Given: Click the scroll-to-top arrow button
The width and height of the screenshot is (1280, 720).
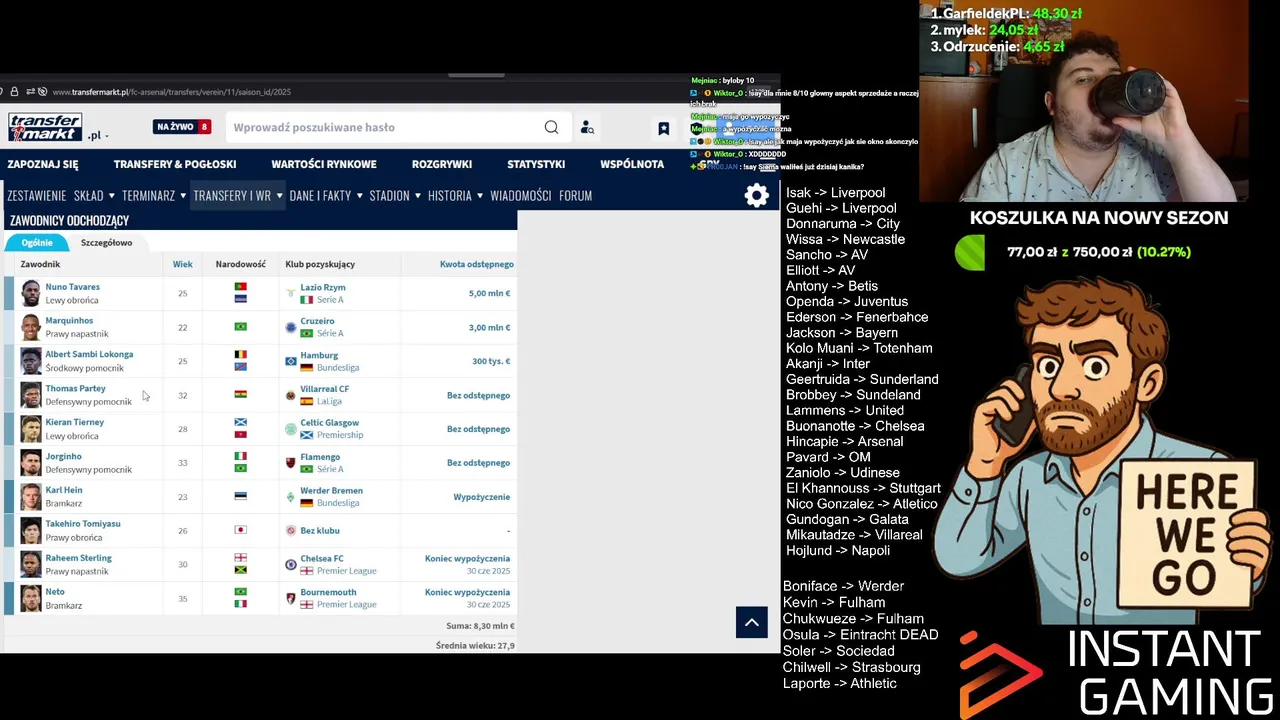Looking at the screenshot, I should point(752,622).
